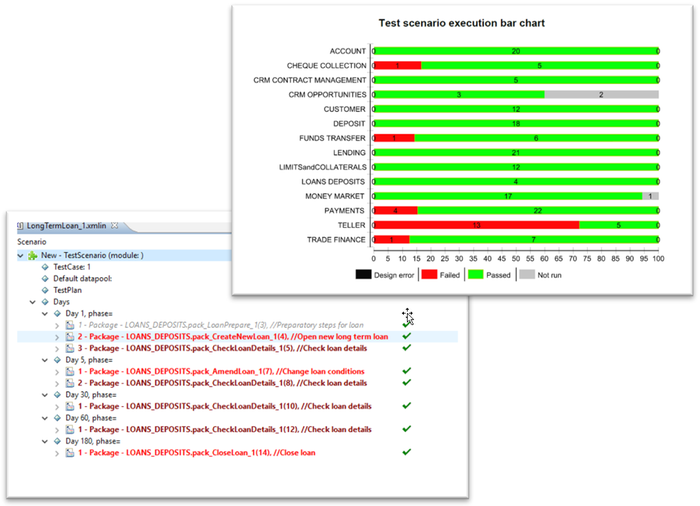Expand the pack_CheckLoanDetails_1(10) package row
The height and width of the screenshot is (506, 700).
(56, 406)
